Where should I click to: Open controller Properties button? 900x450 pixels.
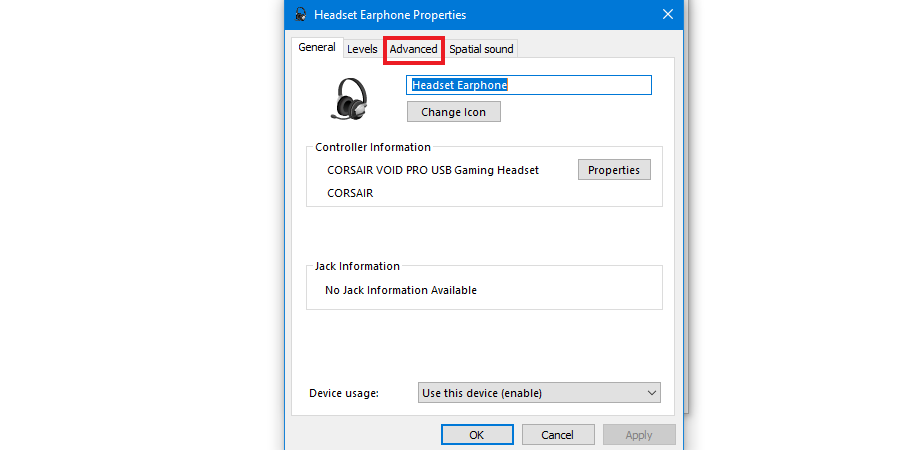pyautogui.click(x=614, y=170)
